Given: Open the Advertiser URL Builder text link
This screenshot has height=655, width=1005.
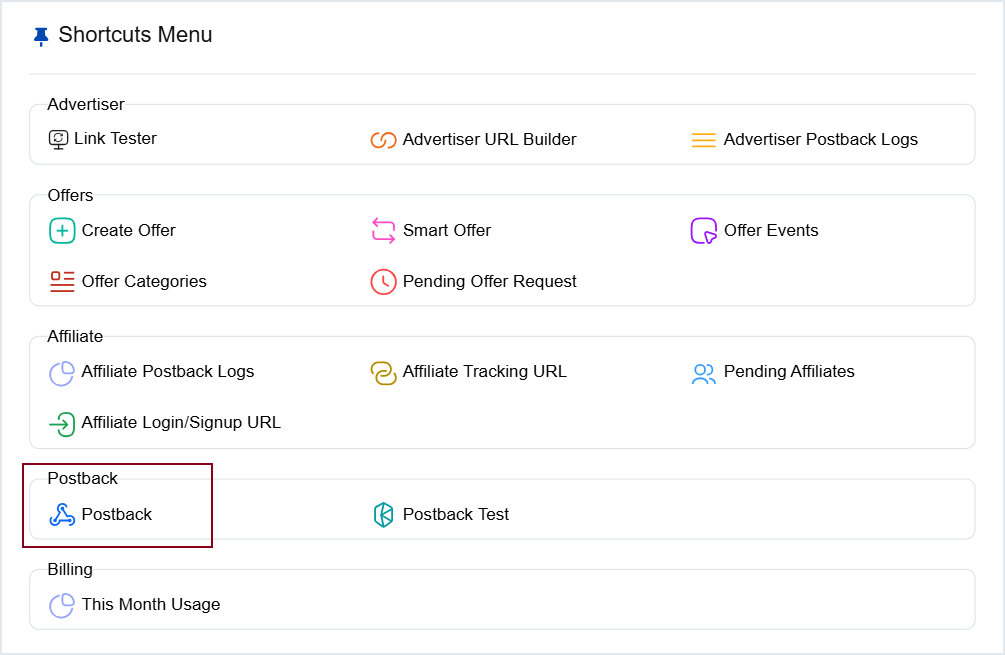Looking at the screenshot, I should point(489,140).
